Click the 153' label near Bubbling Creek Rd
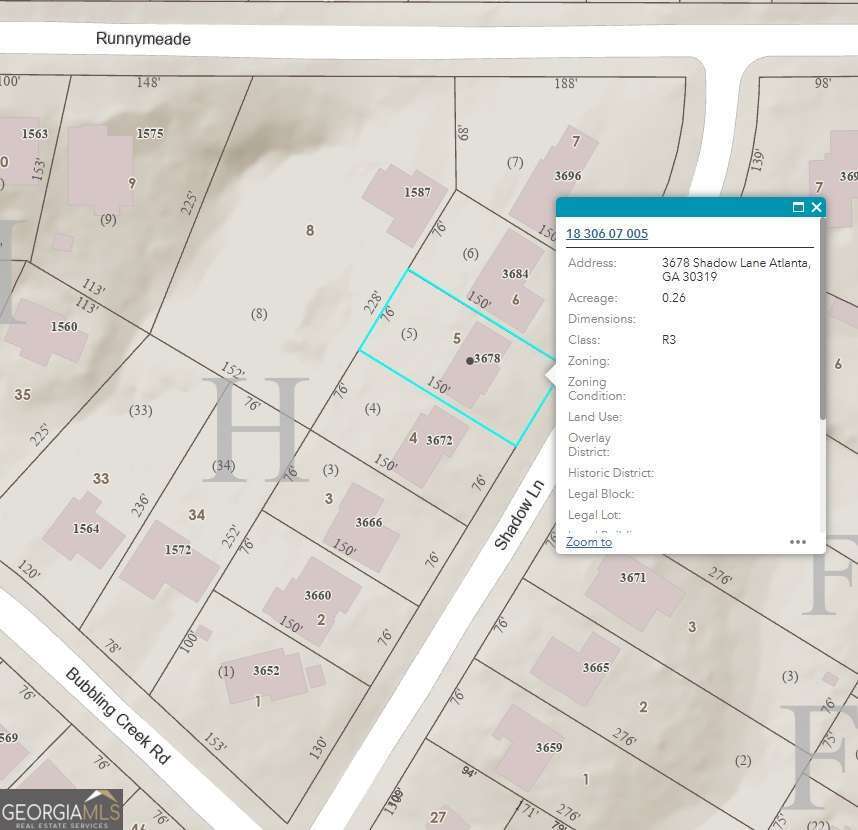The height and width of the screenshot is (830, 858). pyautogui.click(x=214, y=742)
